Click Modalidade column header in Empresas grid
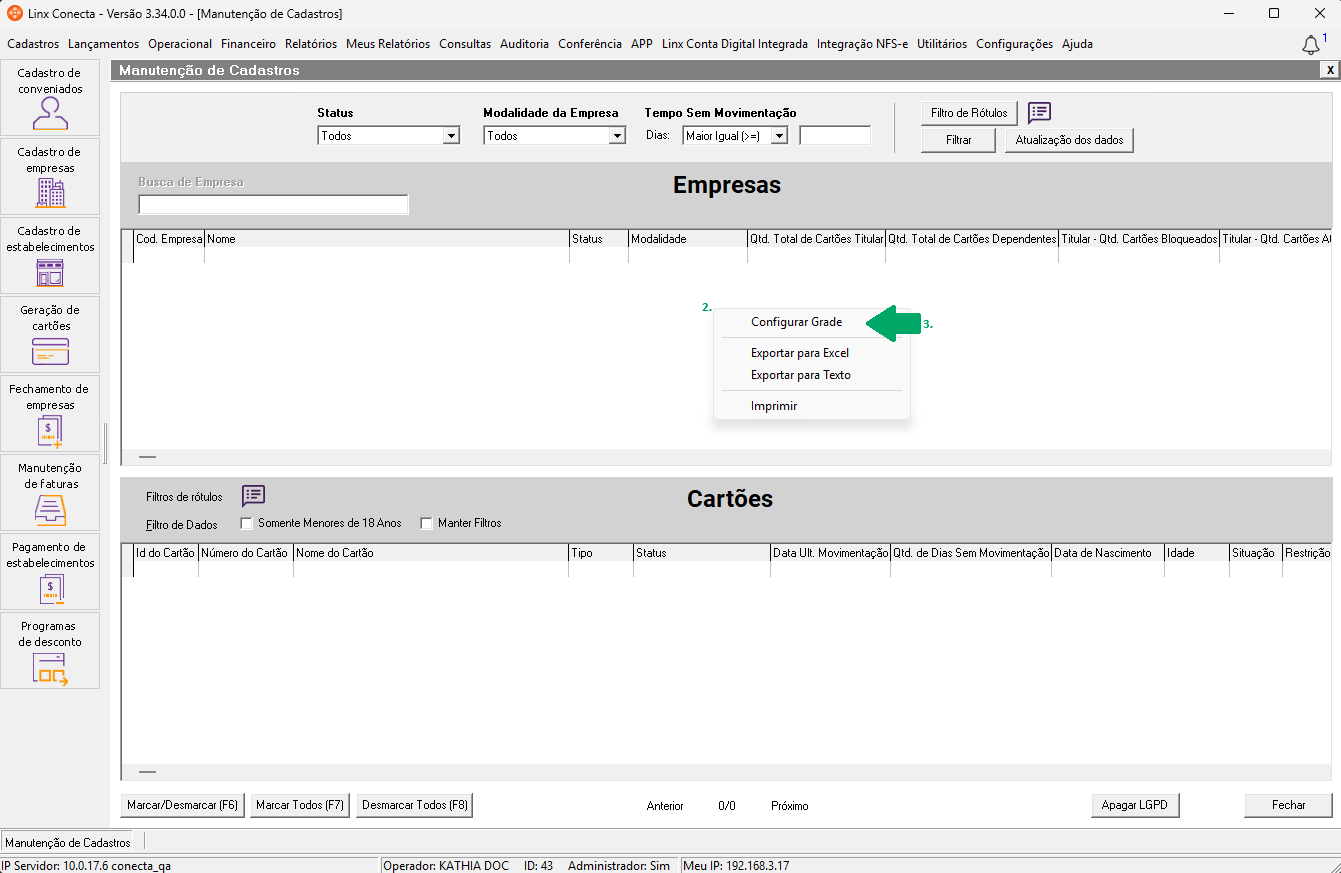The width and height of the screenshot is (1341, 873). (688, 239)
